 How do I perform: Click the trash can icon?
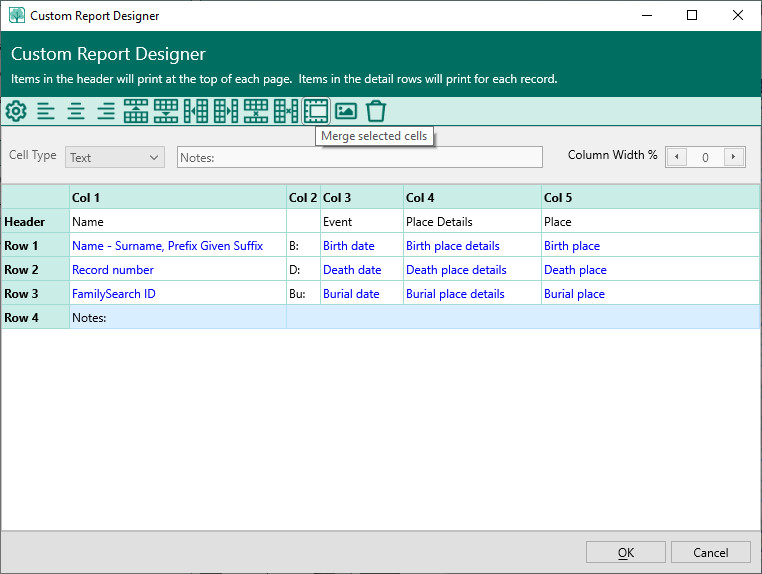[376, 112]
